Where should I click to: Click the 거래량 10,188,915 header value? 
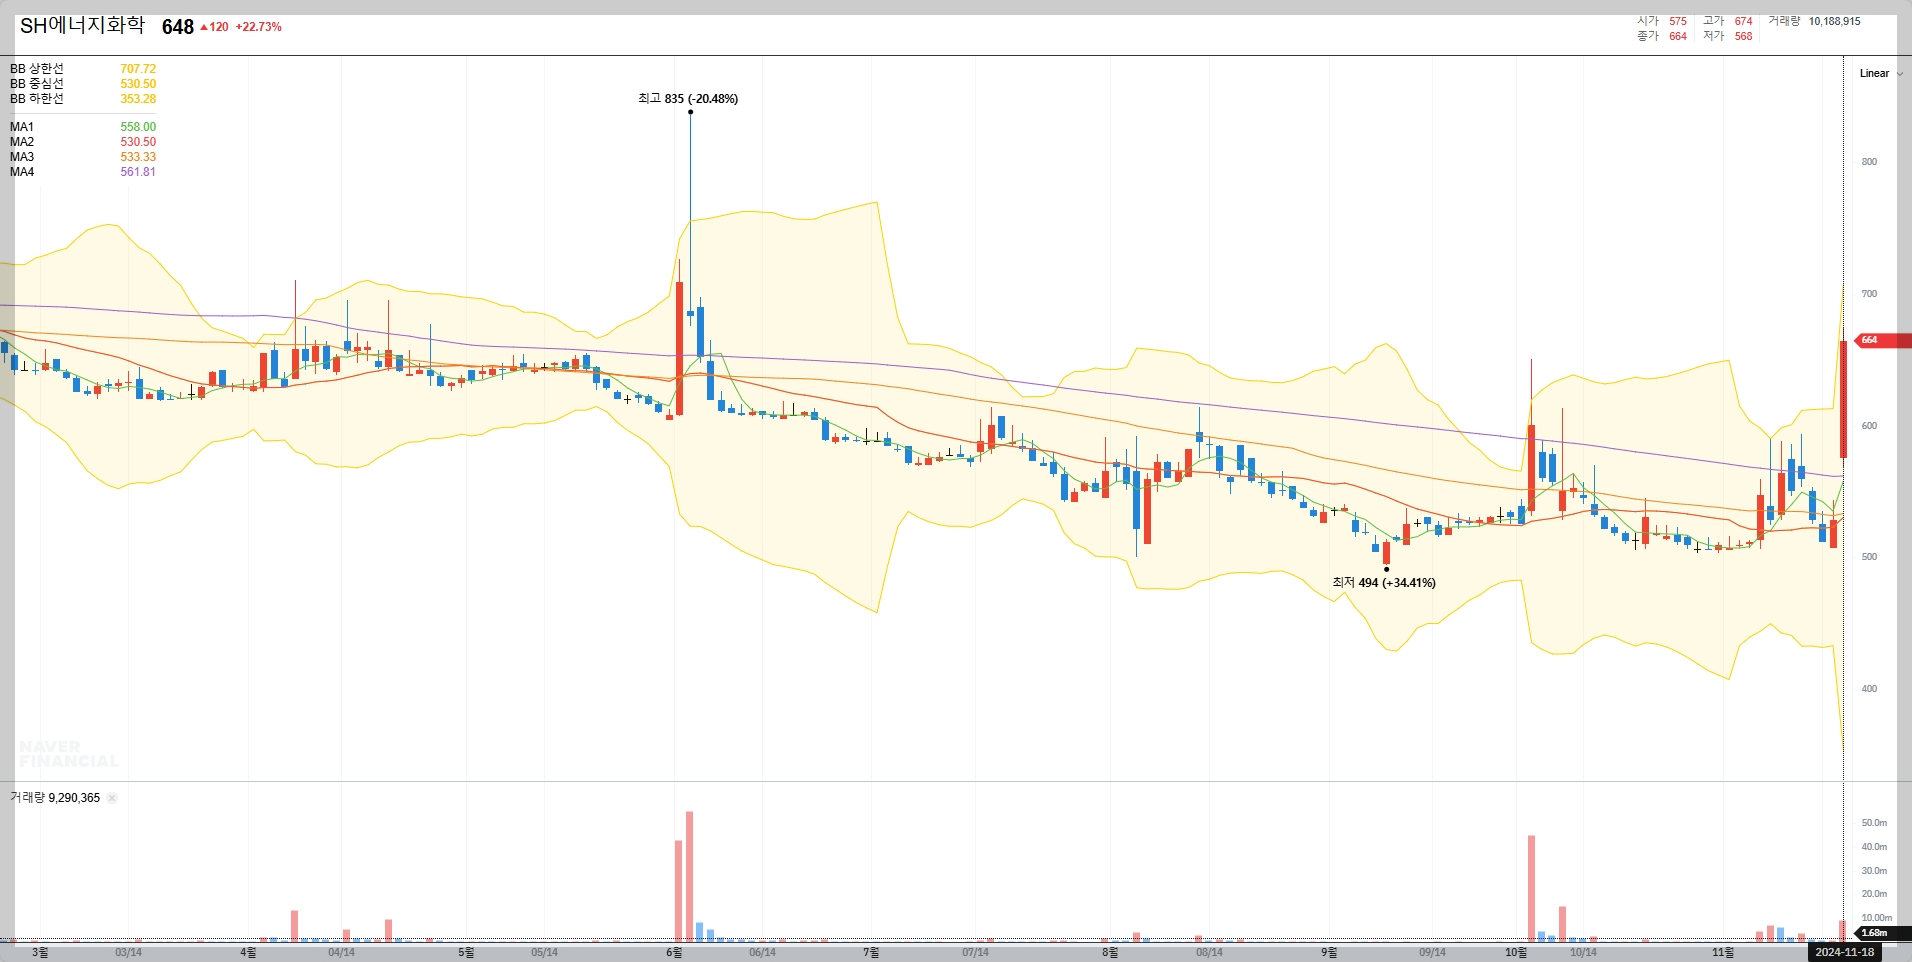(1814, 21)
